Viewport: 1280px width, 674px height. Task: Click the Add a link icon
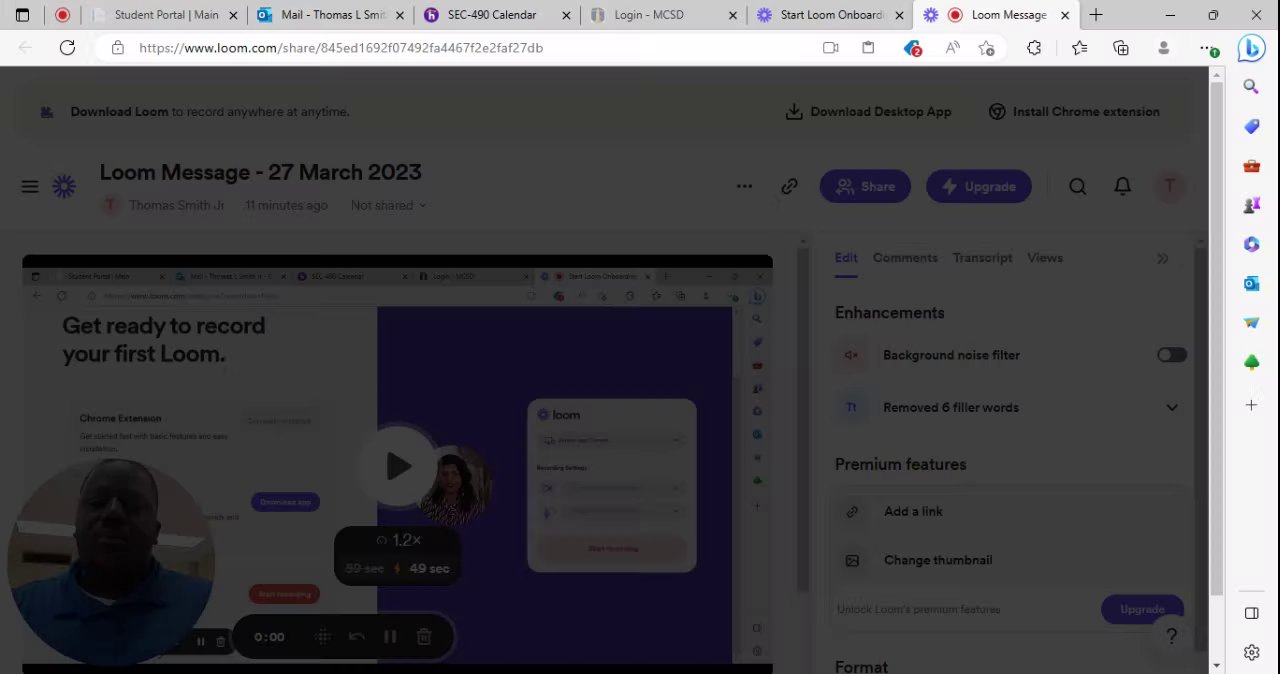852,511
